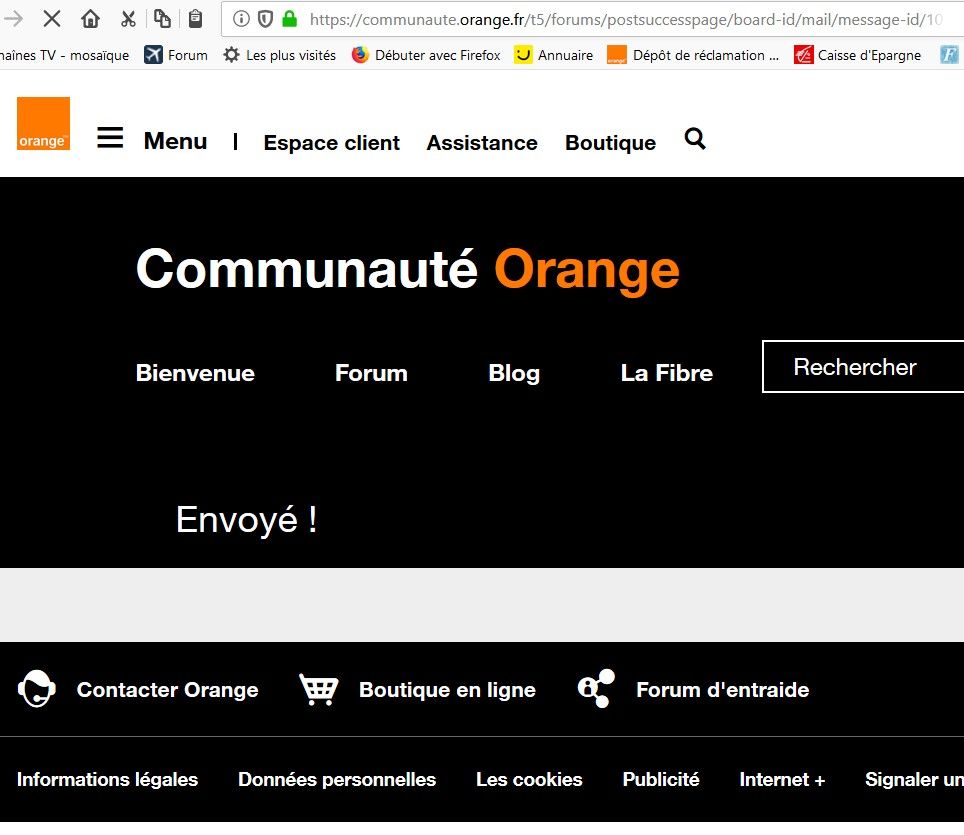
Task: Open Les plus visités bookmark
Action: pyautogui.click(x=280, y=55)
